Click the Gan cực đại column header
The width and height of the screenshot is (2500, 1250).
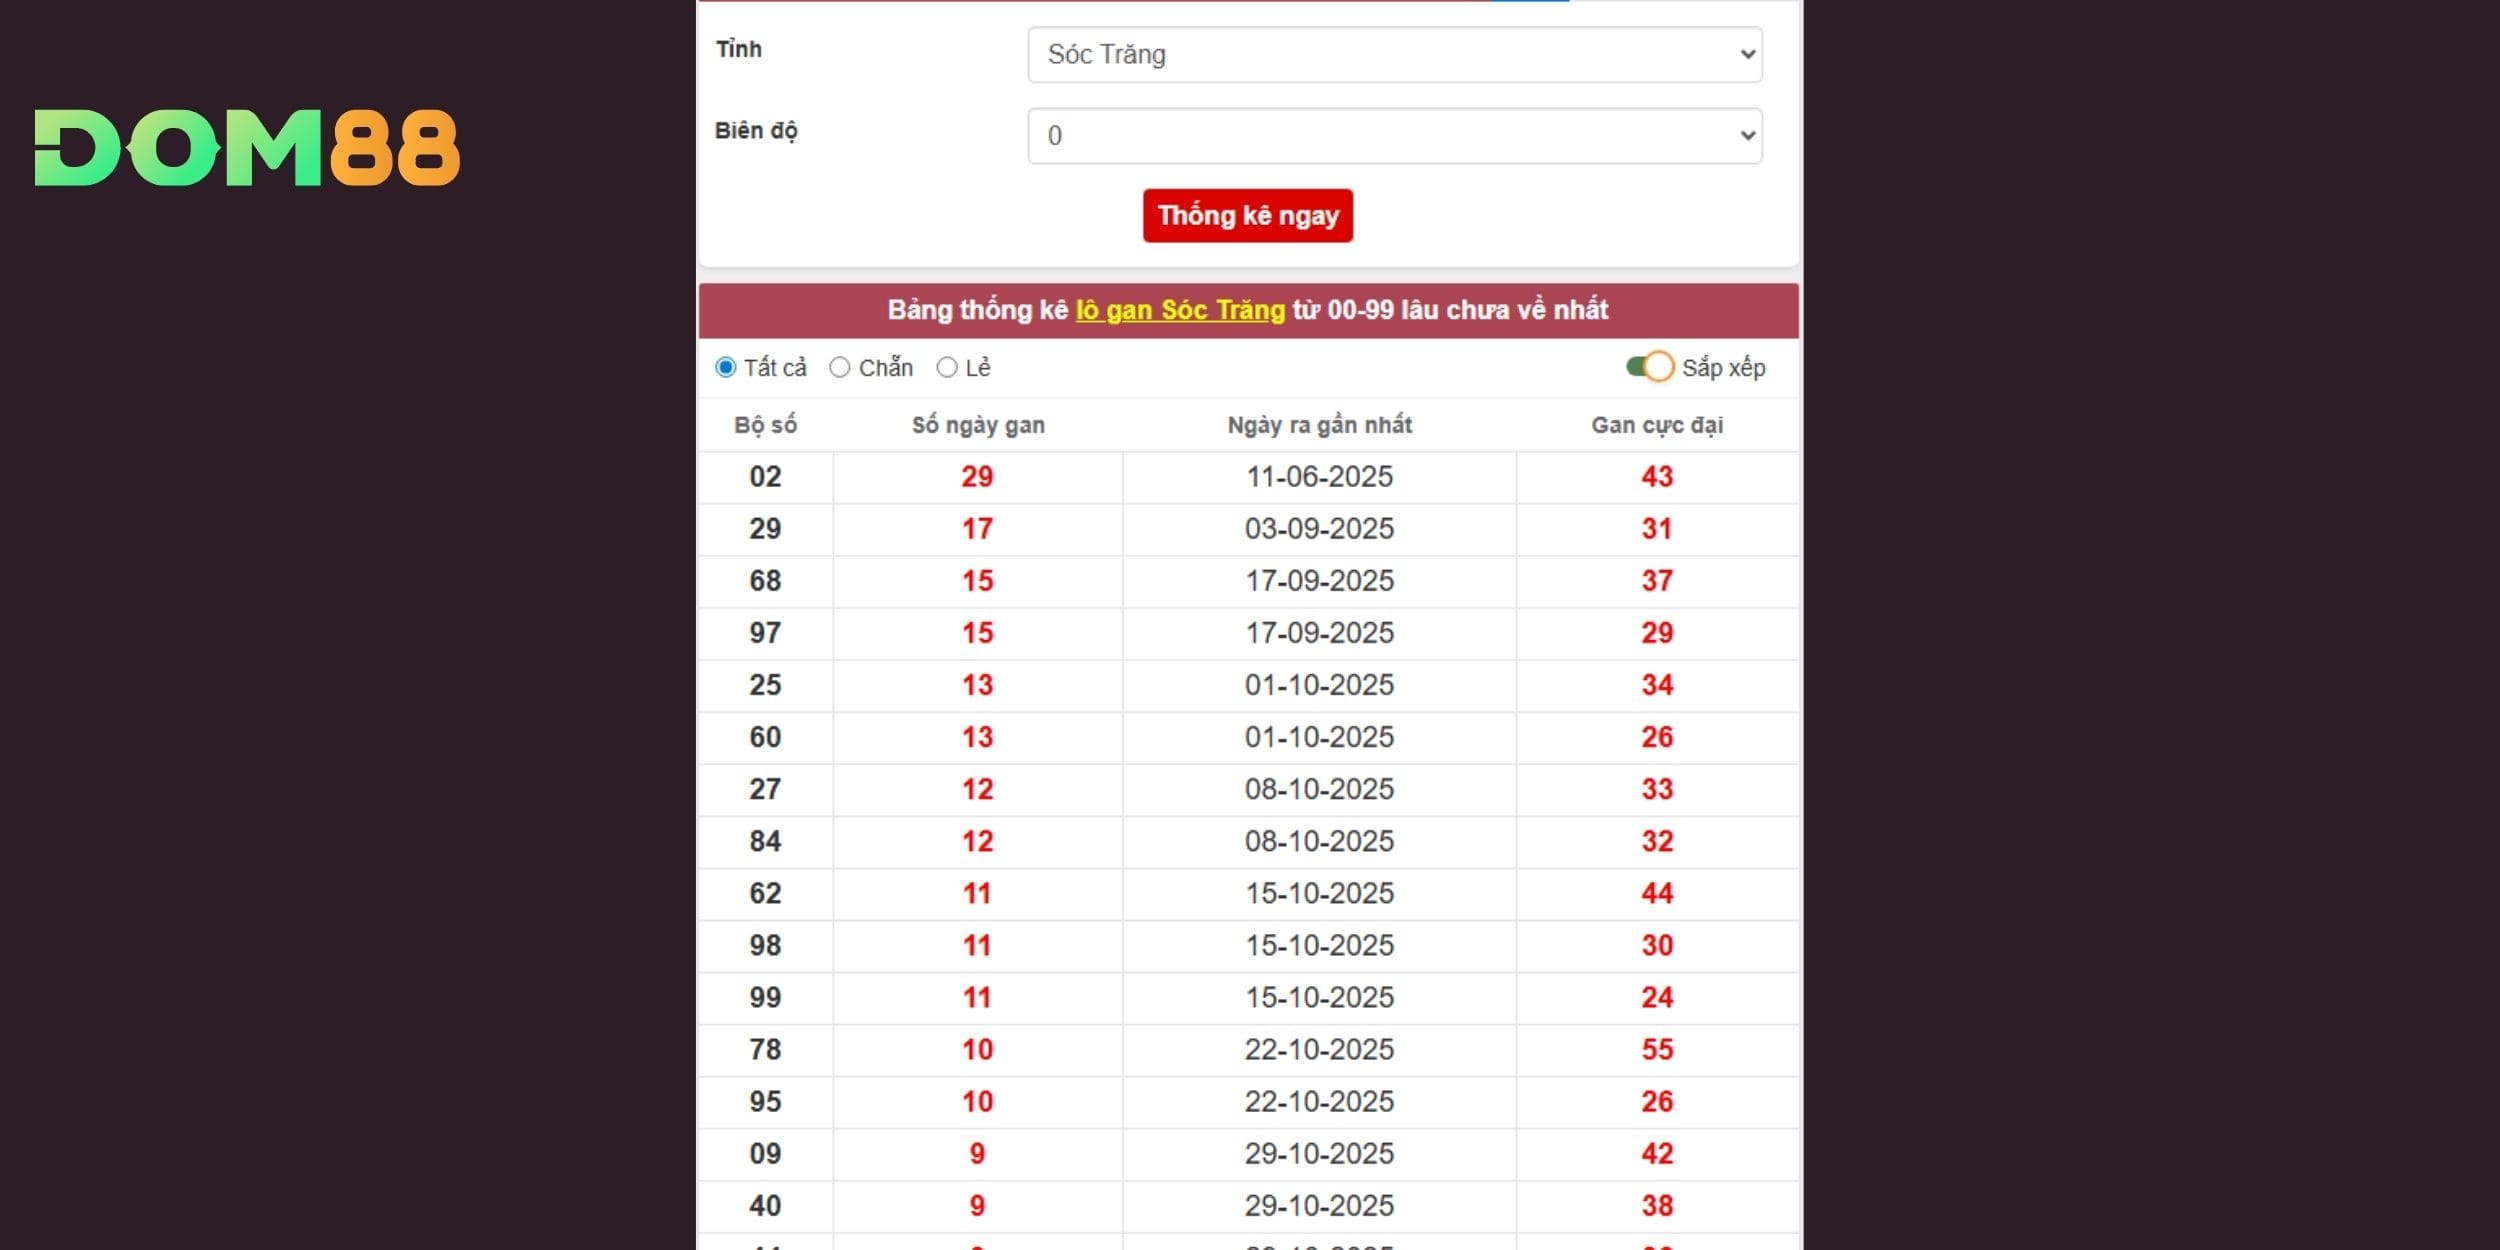click(x=1656, y=425)
